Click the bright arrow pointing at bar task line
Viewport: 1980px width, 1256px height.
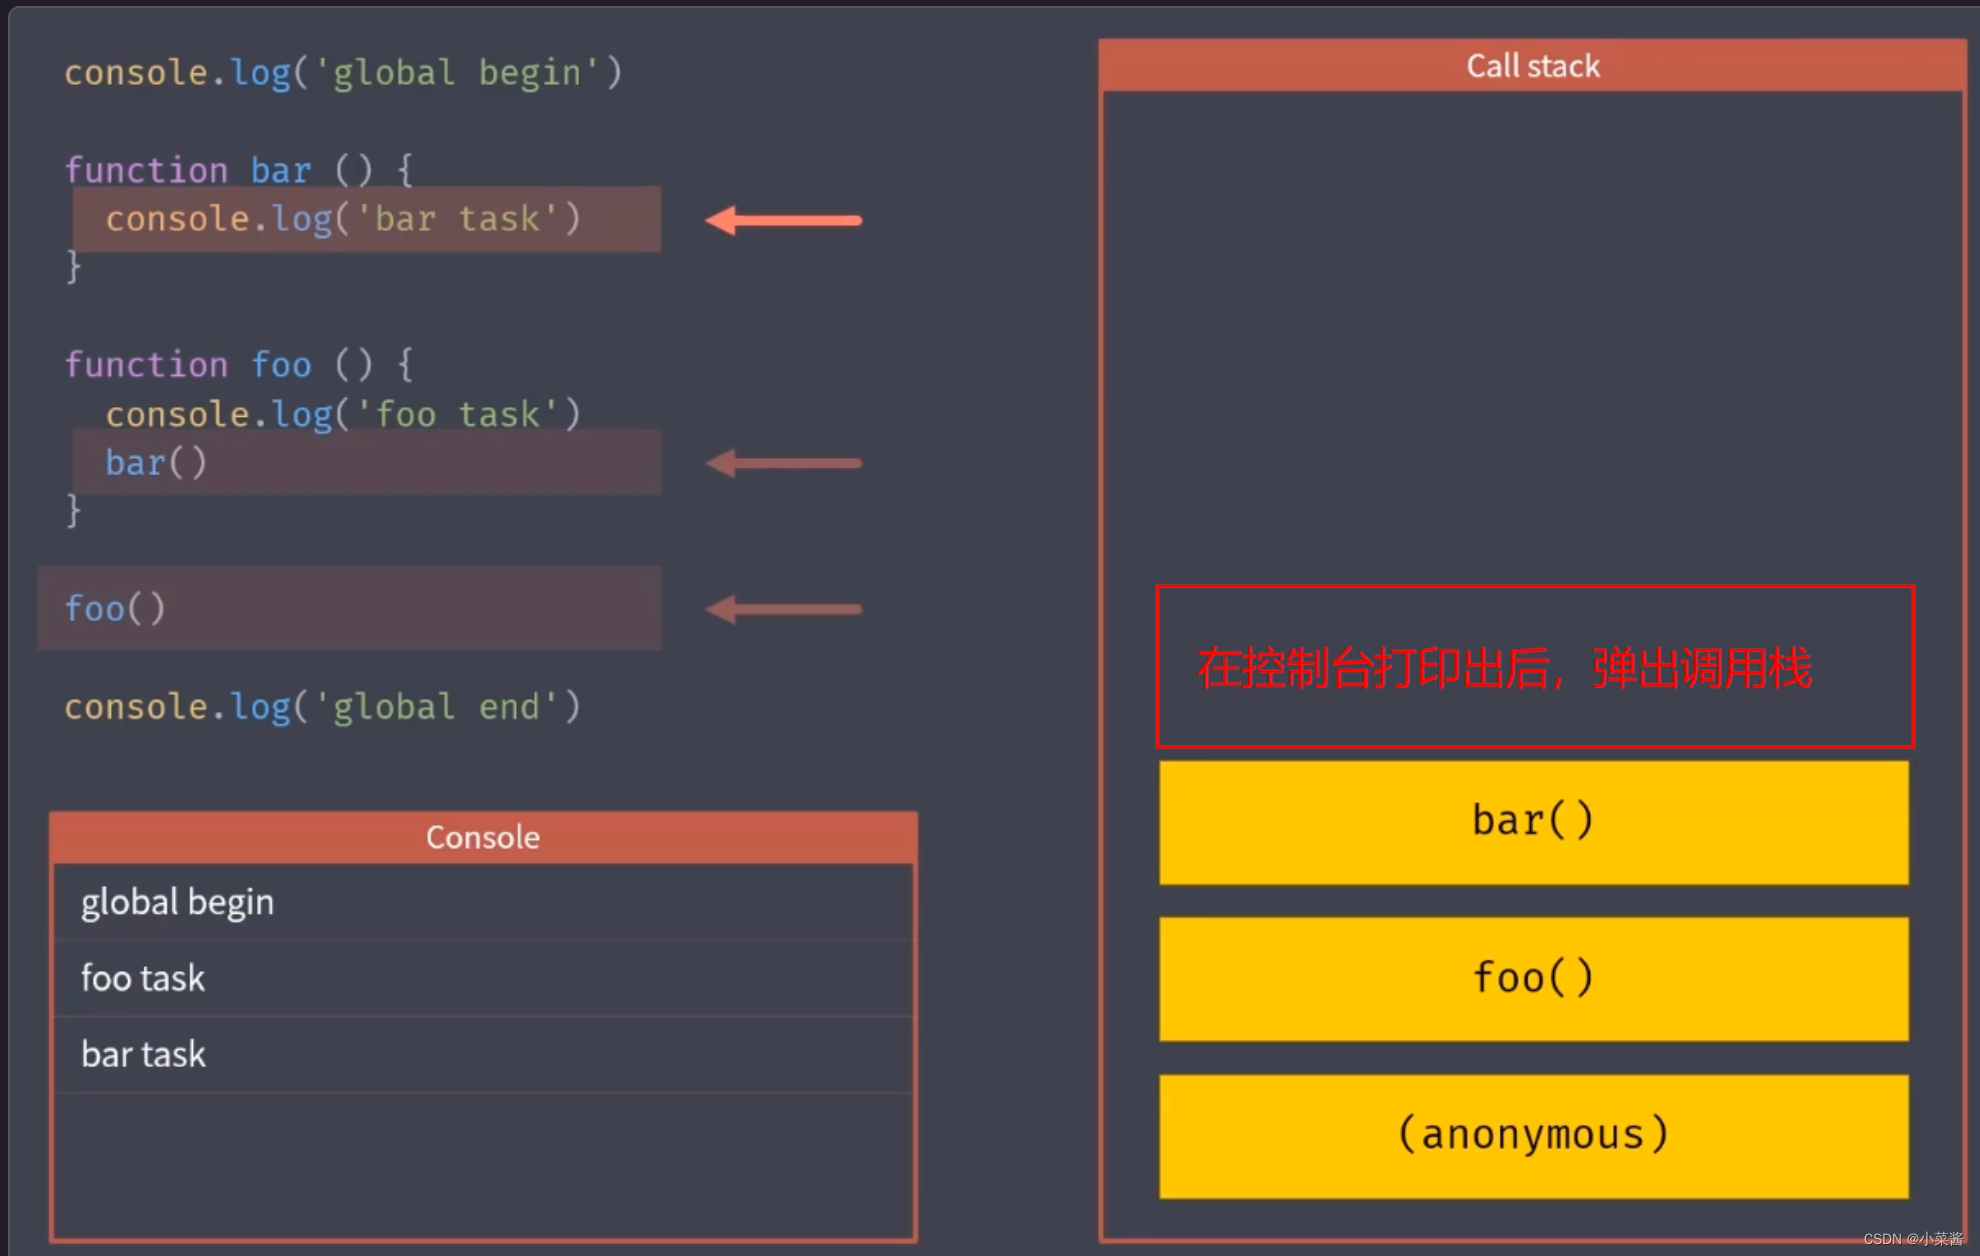[x=783, y=220]
